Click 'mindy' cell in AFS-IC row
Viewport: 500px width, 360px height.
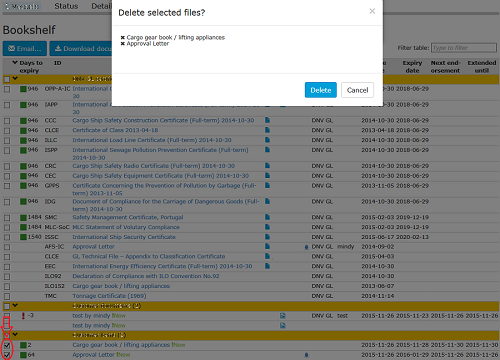coord(346,247)
